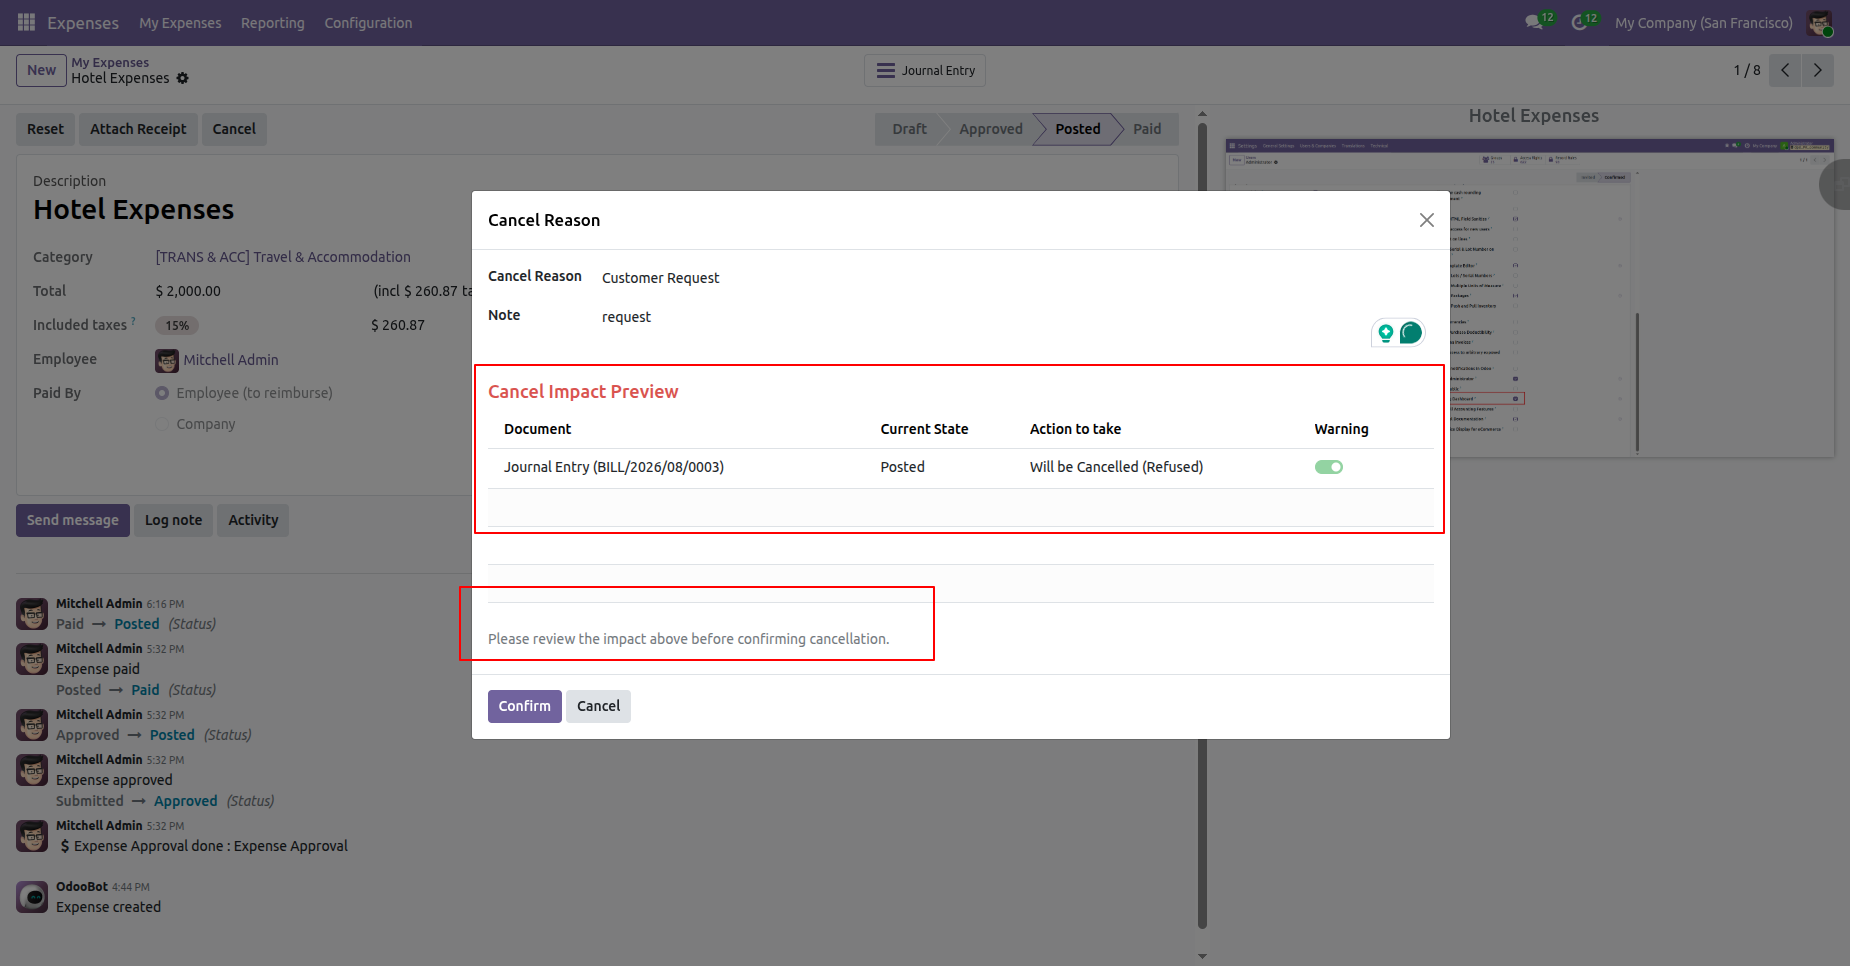Screen dimensions: 1850x966
Task: Click the dialog's Cancel button next to Confirm
Action: click(x=598, y=706)
